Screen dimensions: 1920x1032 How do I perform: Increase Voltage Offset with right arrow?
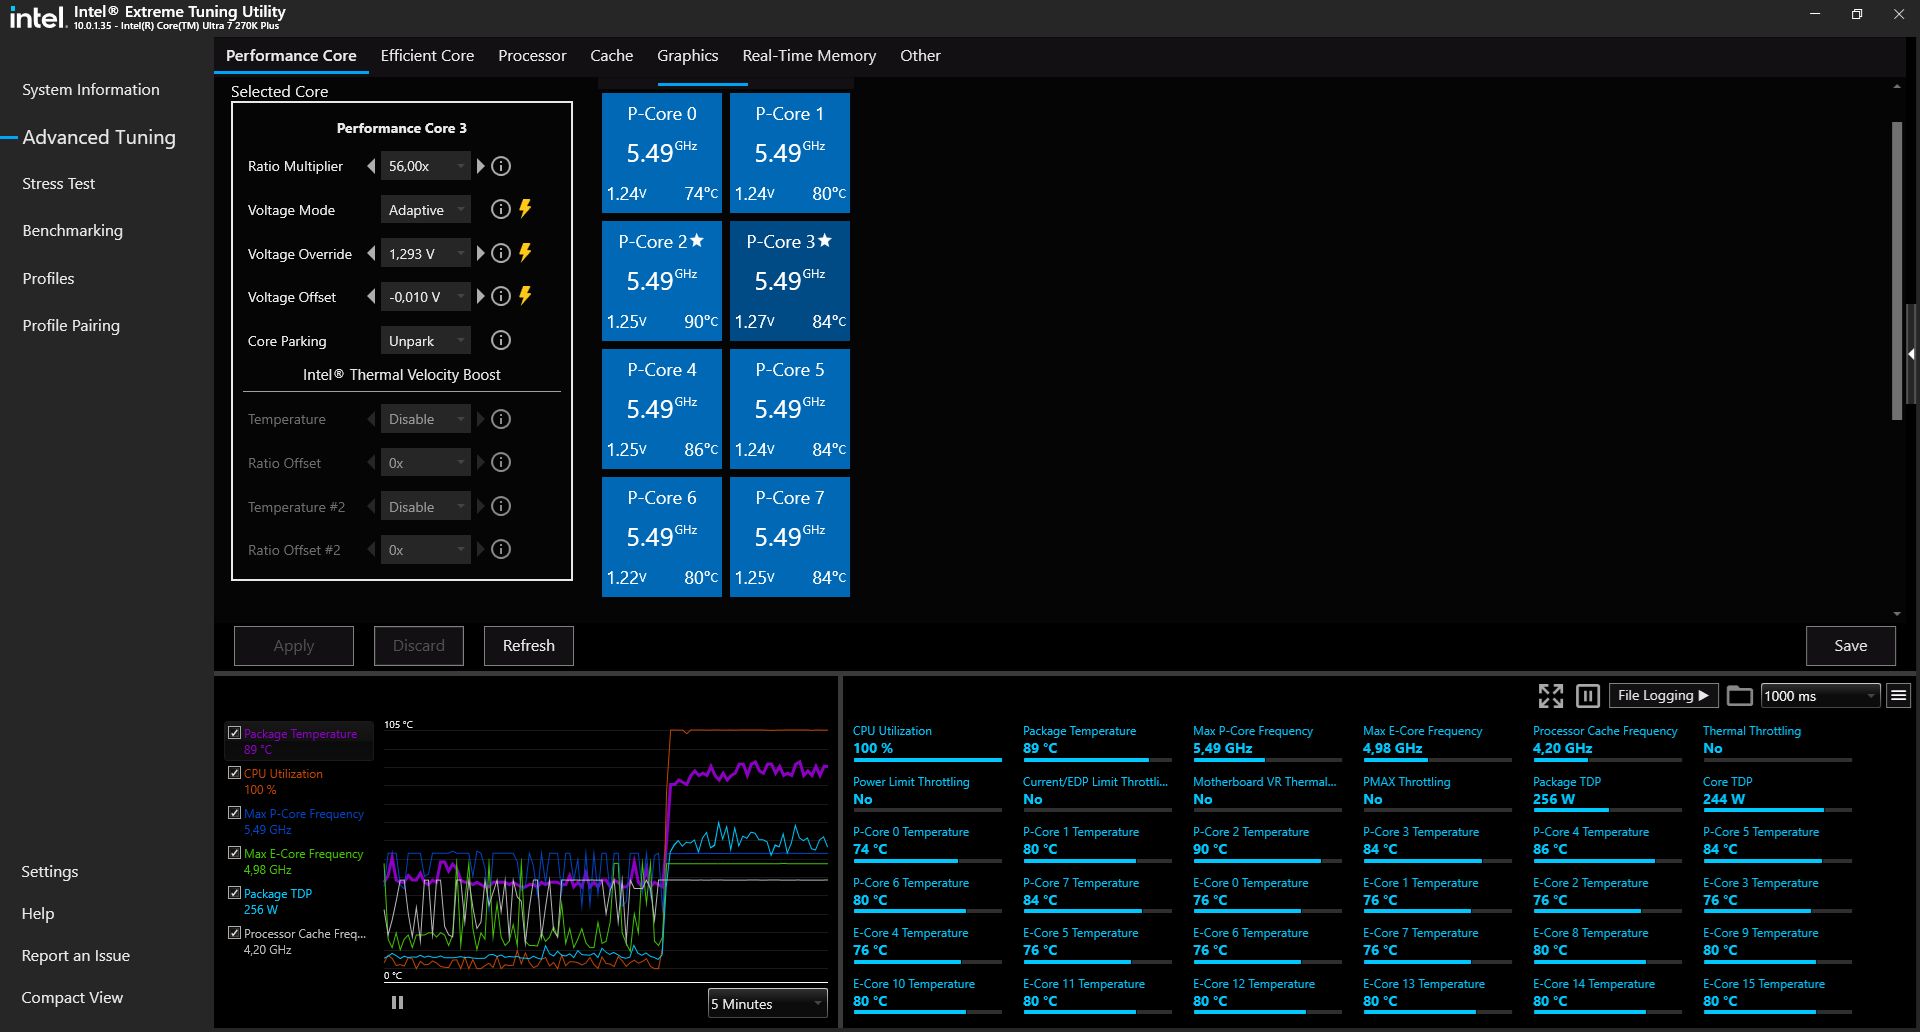480,296
